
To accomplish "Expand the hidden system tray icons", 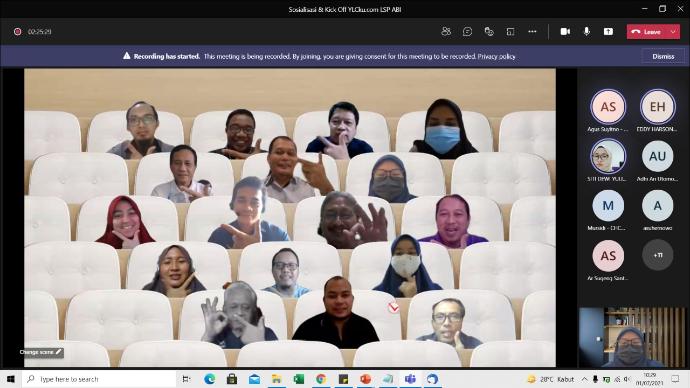I will pos(584,379).
